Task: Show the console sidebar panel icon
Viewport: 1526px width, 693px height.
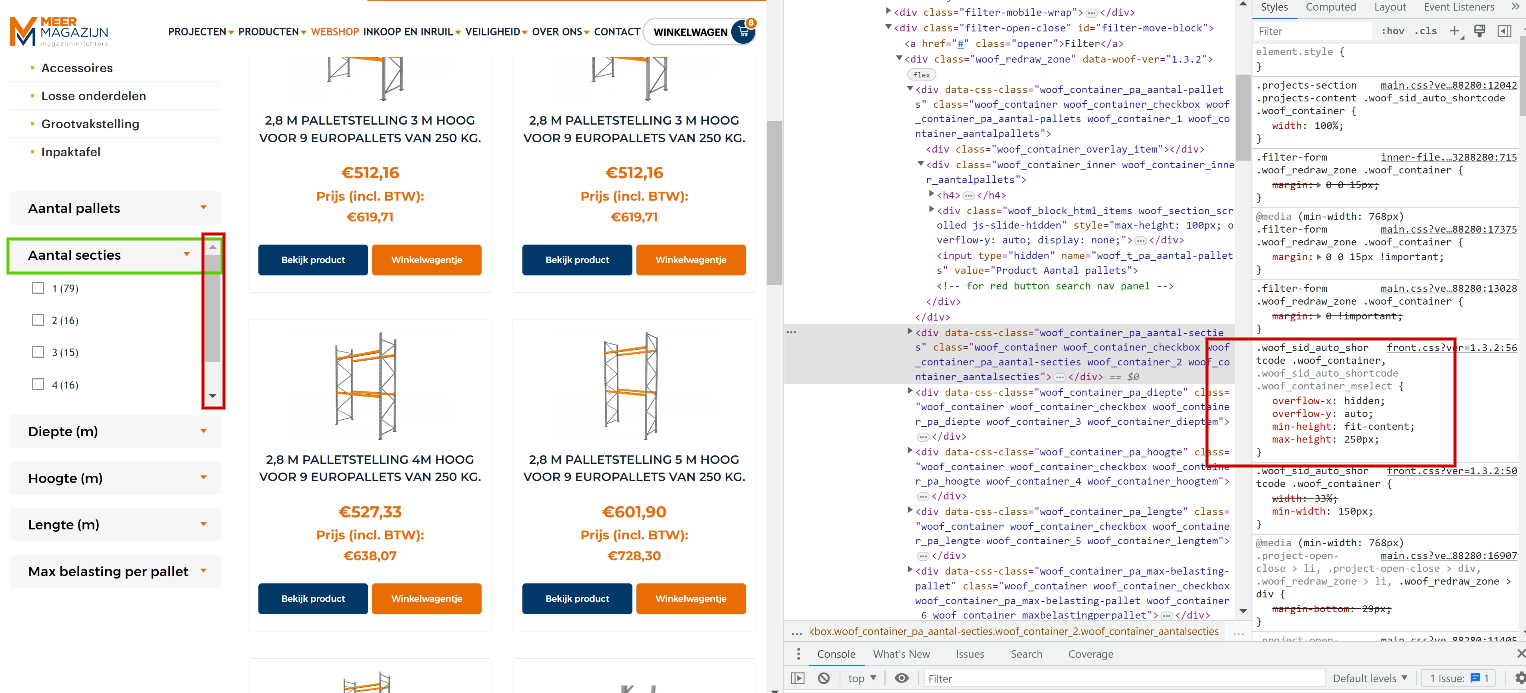Action: coord(798,678)
